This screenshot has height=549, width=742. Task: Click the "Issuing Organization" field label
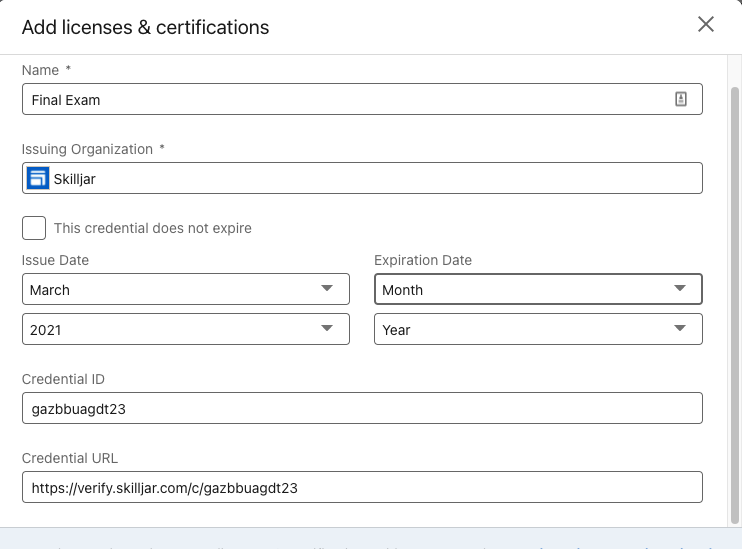[87, 149]
